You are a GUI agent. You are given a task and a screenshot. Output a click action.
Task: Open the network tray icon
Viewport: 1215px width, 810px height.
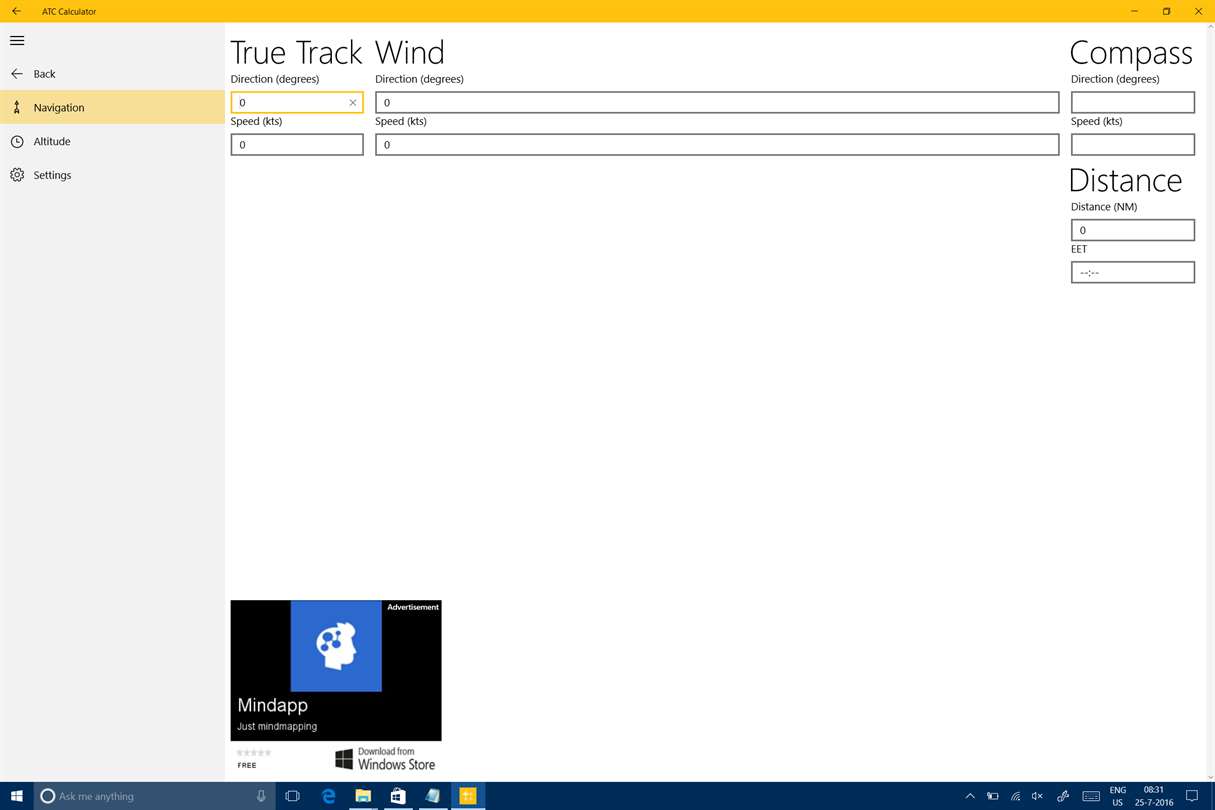pos(1015,796)
